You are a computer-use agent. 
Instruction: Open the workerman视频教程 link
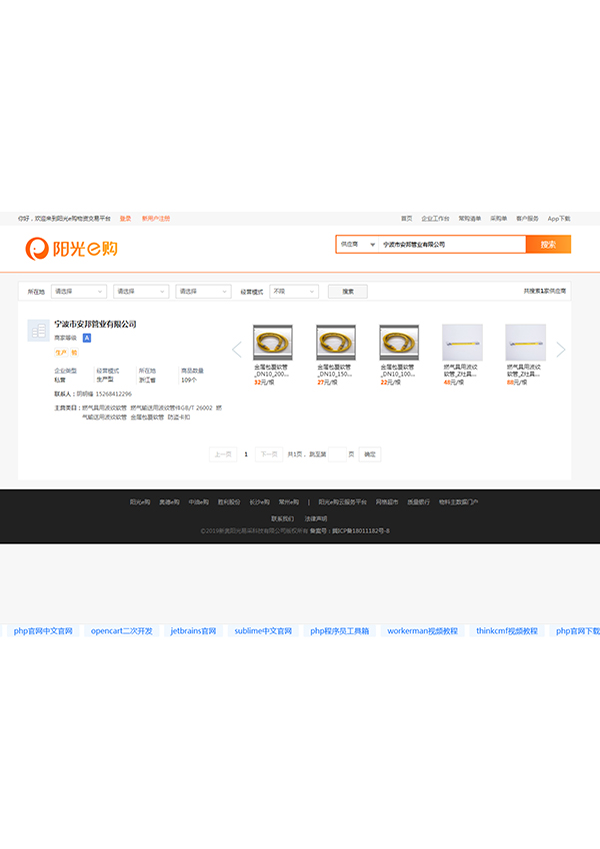coord(422,631)
